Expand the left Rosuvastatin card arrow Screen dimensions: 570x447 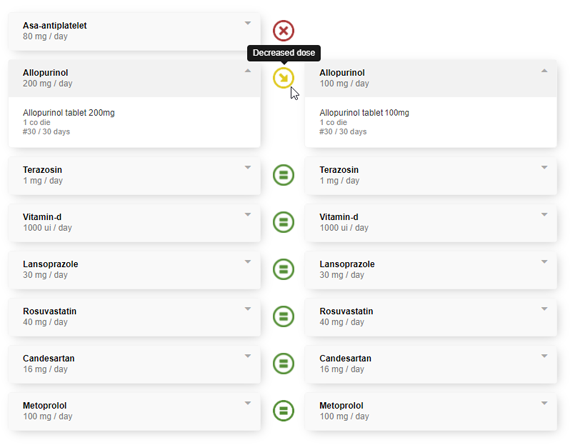[248, 309]
